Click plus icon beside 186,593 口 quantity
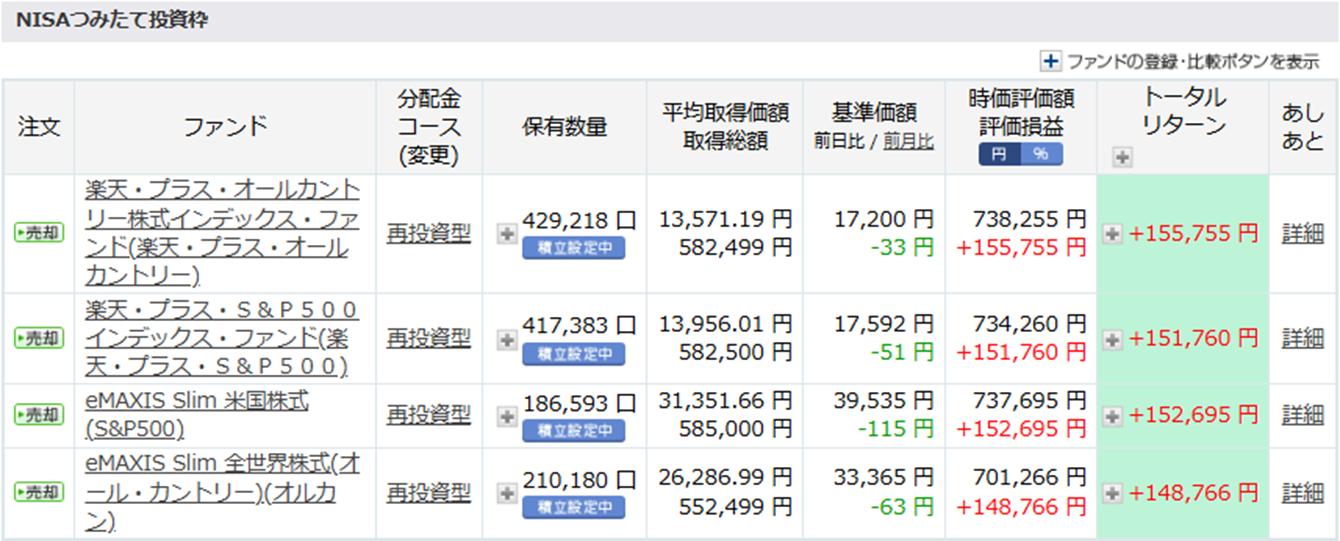Viewport: 1340px width, 541px height. (x=507, y=414)
